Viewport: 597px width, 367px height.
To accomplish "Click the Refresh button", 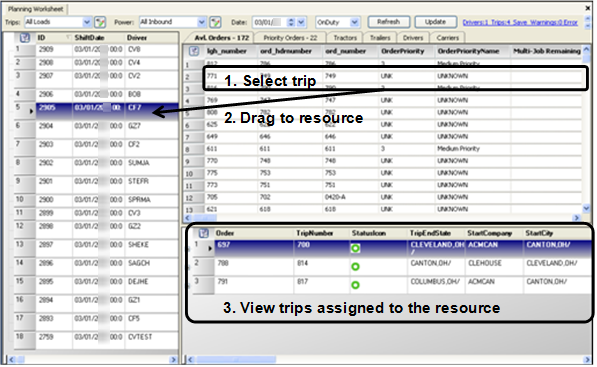I will 389,22.
